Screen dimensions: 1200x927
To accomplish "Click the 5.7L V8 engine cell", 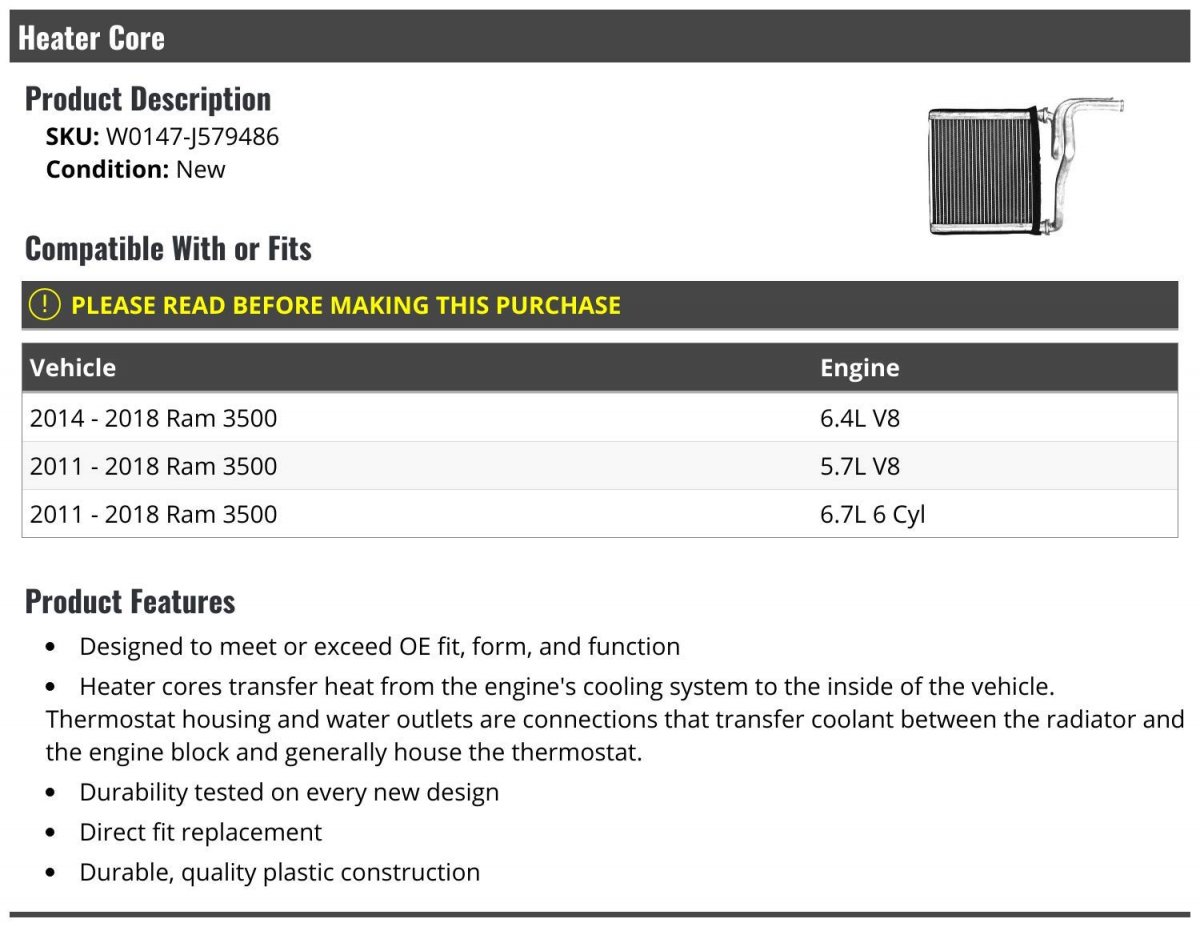I will coord(860,466).
